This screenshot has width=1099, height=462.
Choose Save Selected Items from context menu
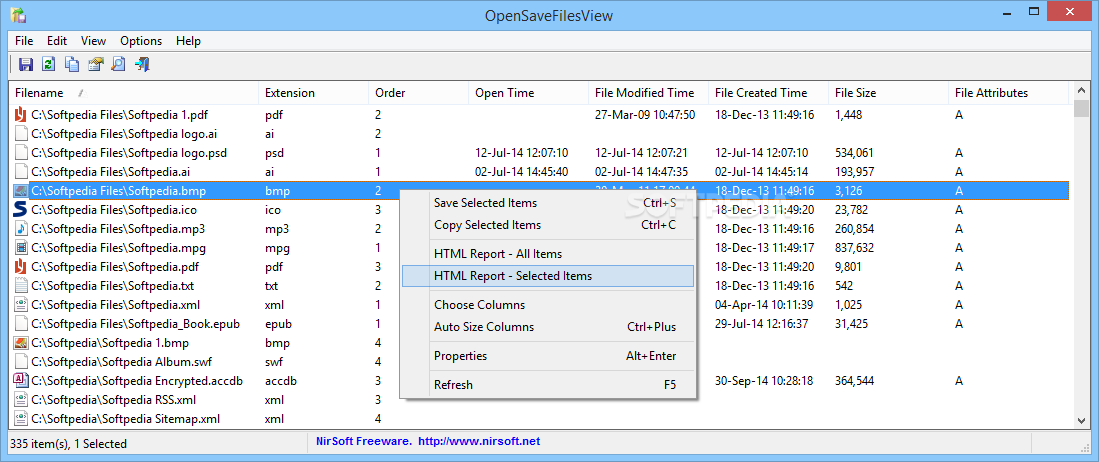click(548, 203)
